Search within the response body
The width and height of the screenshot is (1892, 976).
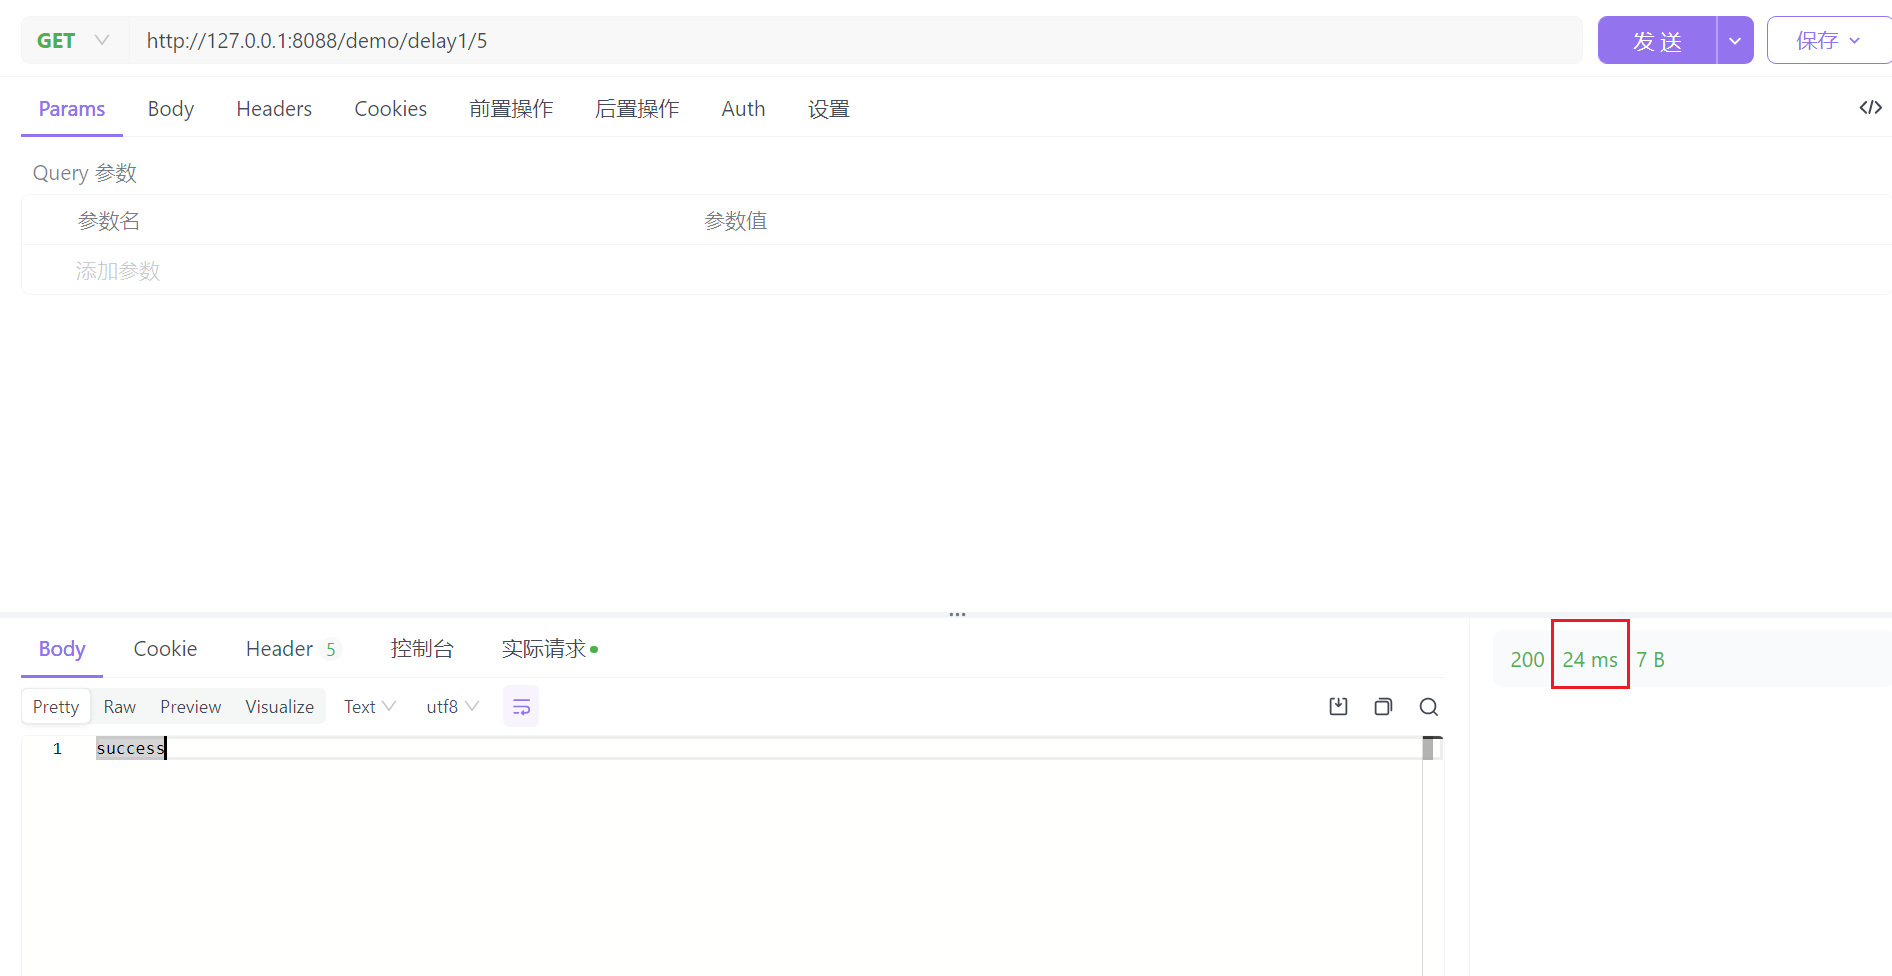(x=1428, y=707)
